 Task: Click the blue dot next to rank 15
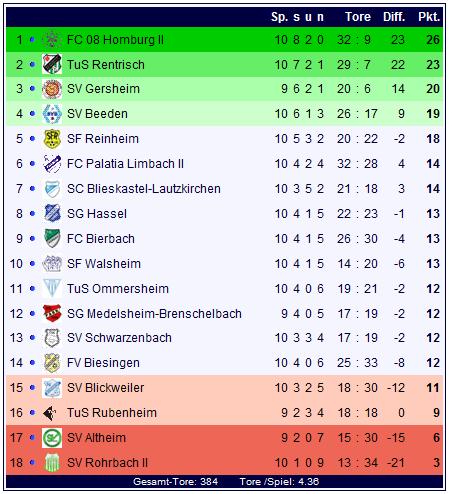32,388
